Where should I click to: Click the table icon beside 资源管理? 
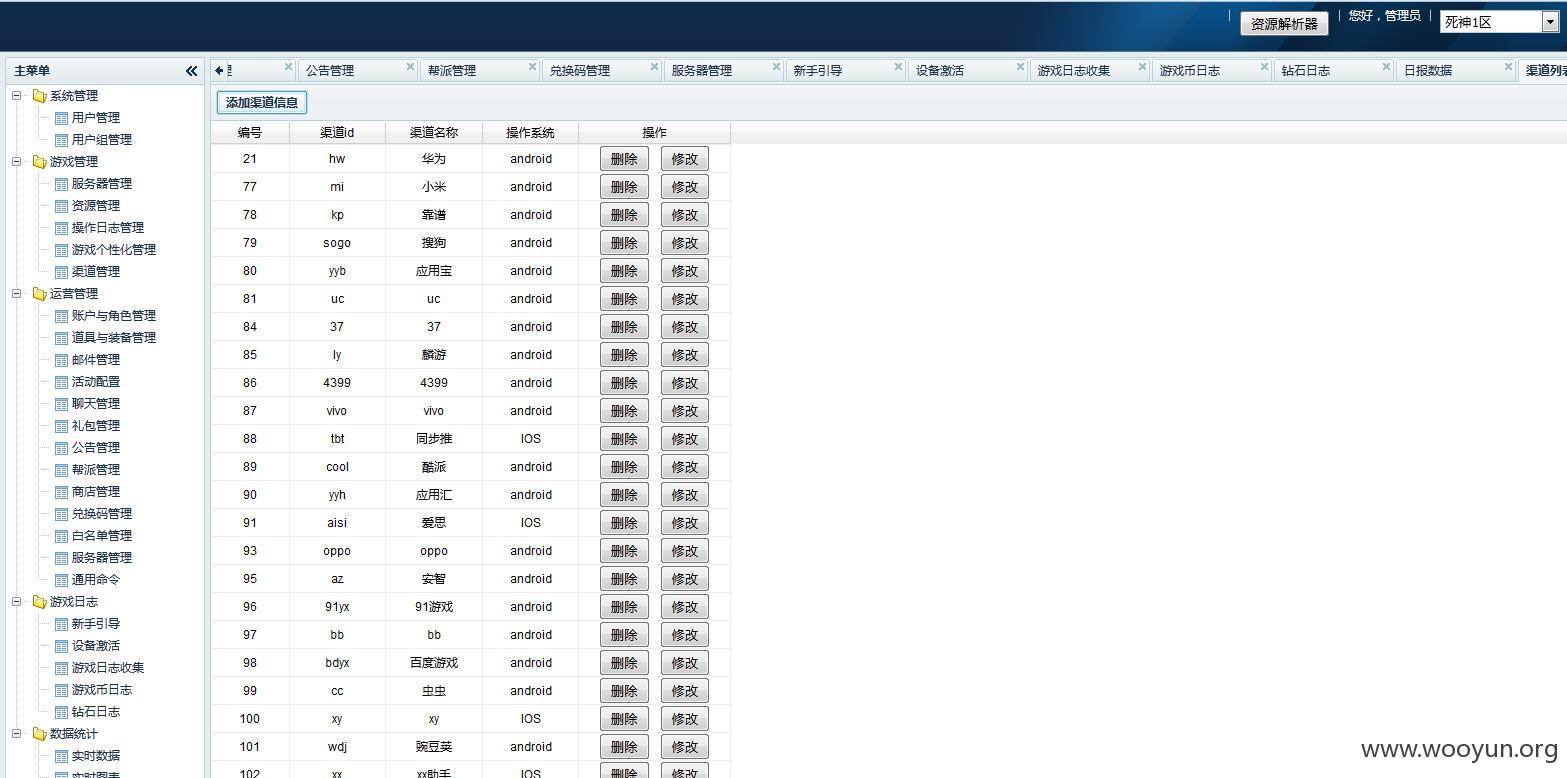click(x=61, y=206)
